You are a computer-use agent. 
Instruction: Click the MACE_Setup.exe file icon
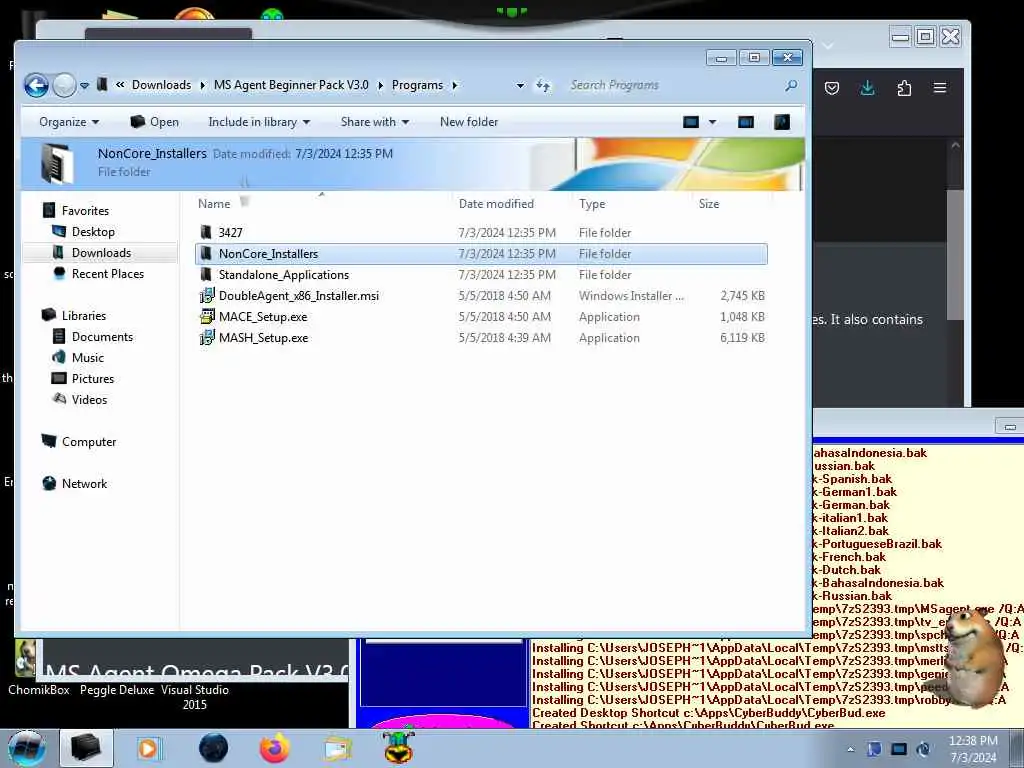(206, 317)
